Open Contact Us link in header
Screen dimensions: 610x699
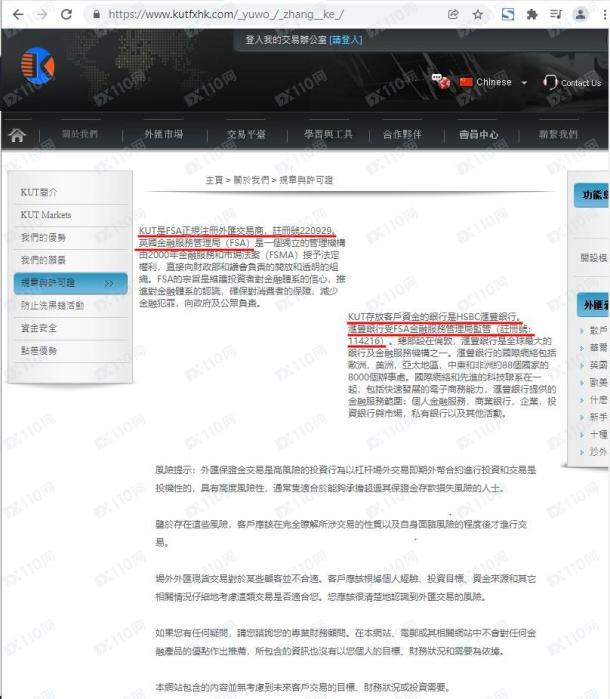click(581, 83)
